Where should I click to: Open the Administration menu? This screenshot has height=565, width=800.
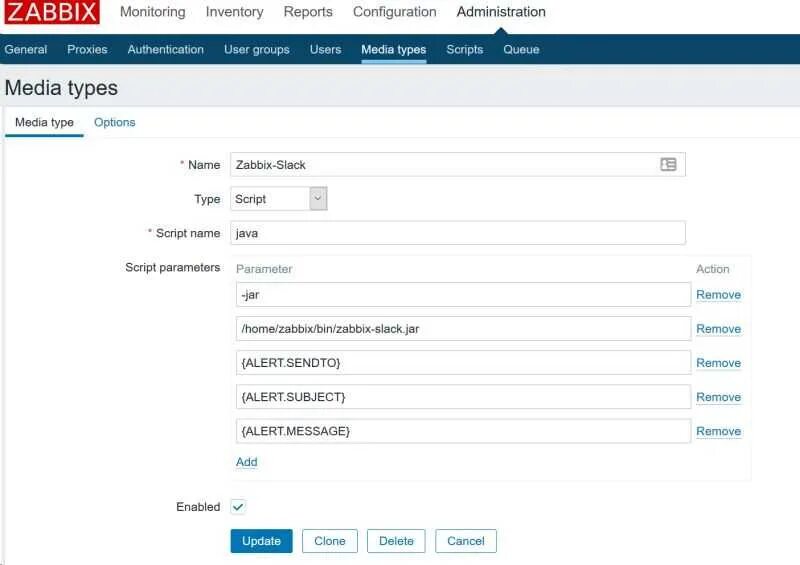[501, 12]
